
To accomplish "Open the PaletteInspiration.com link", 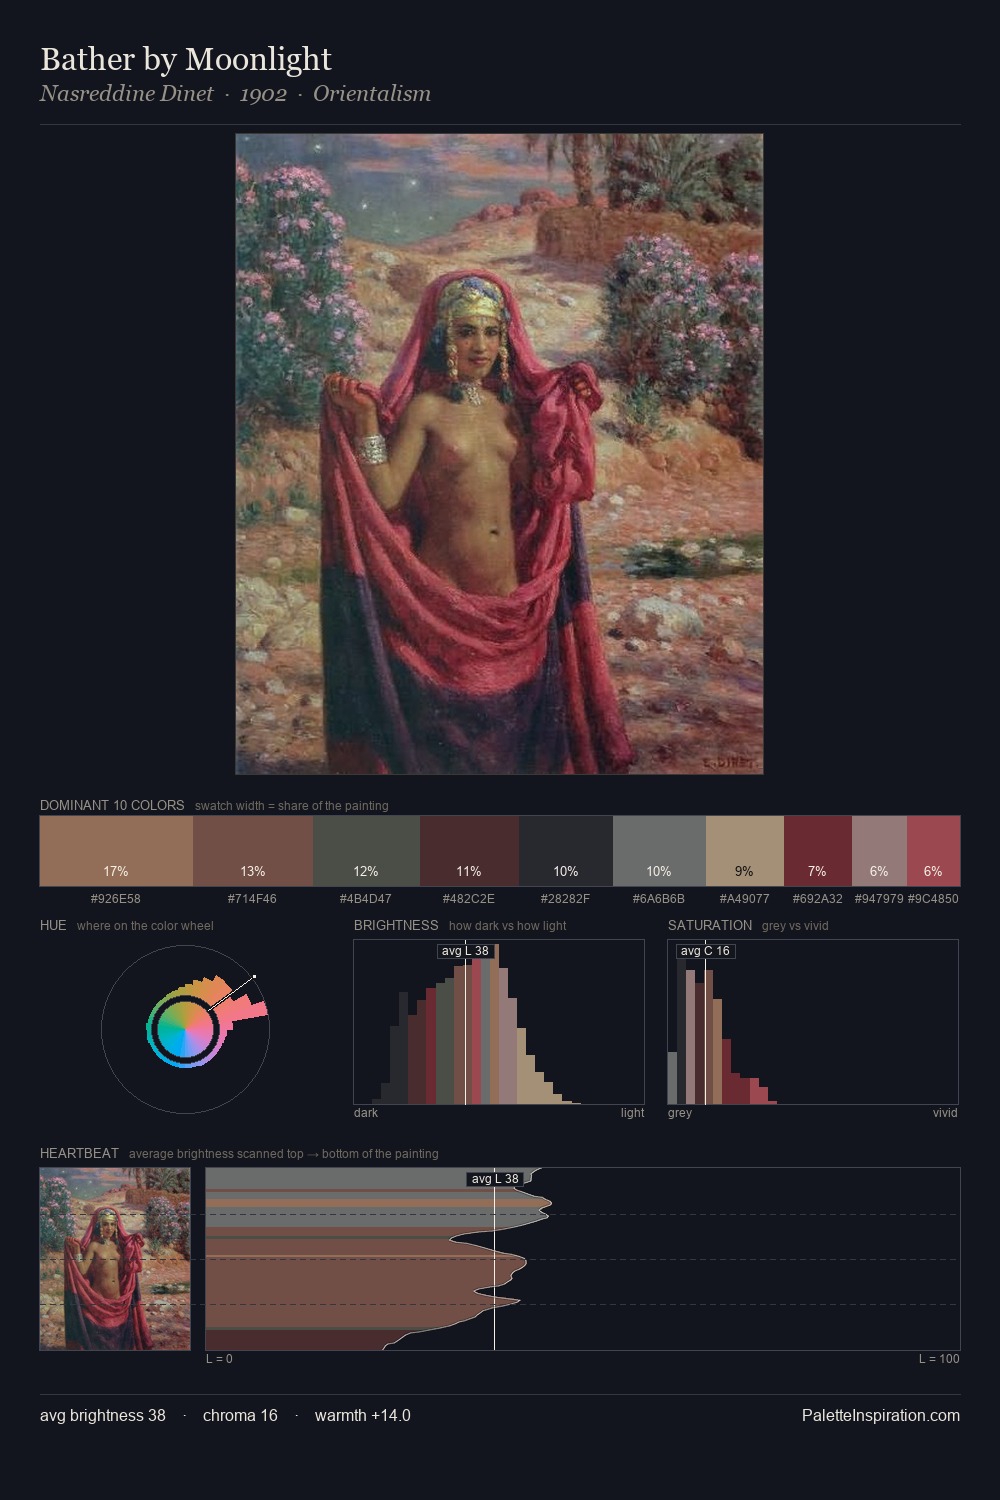I will point(881,1415).
